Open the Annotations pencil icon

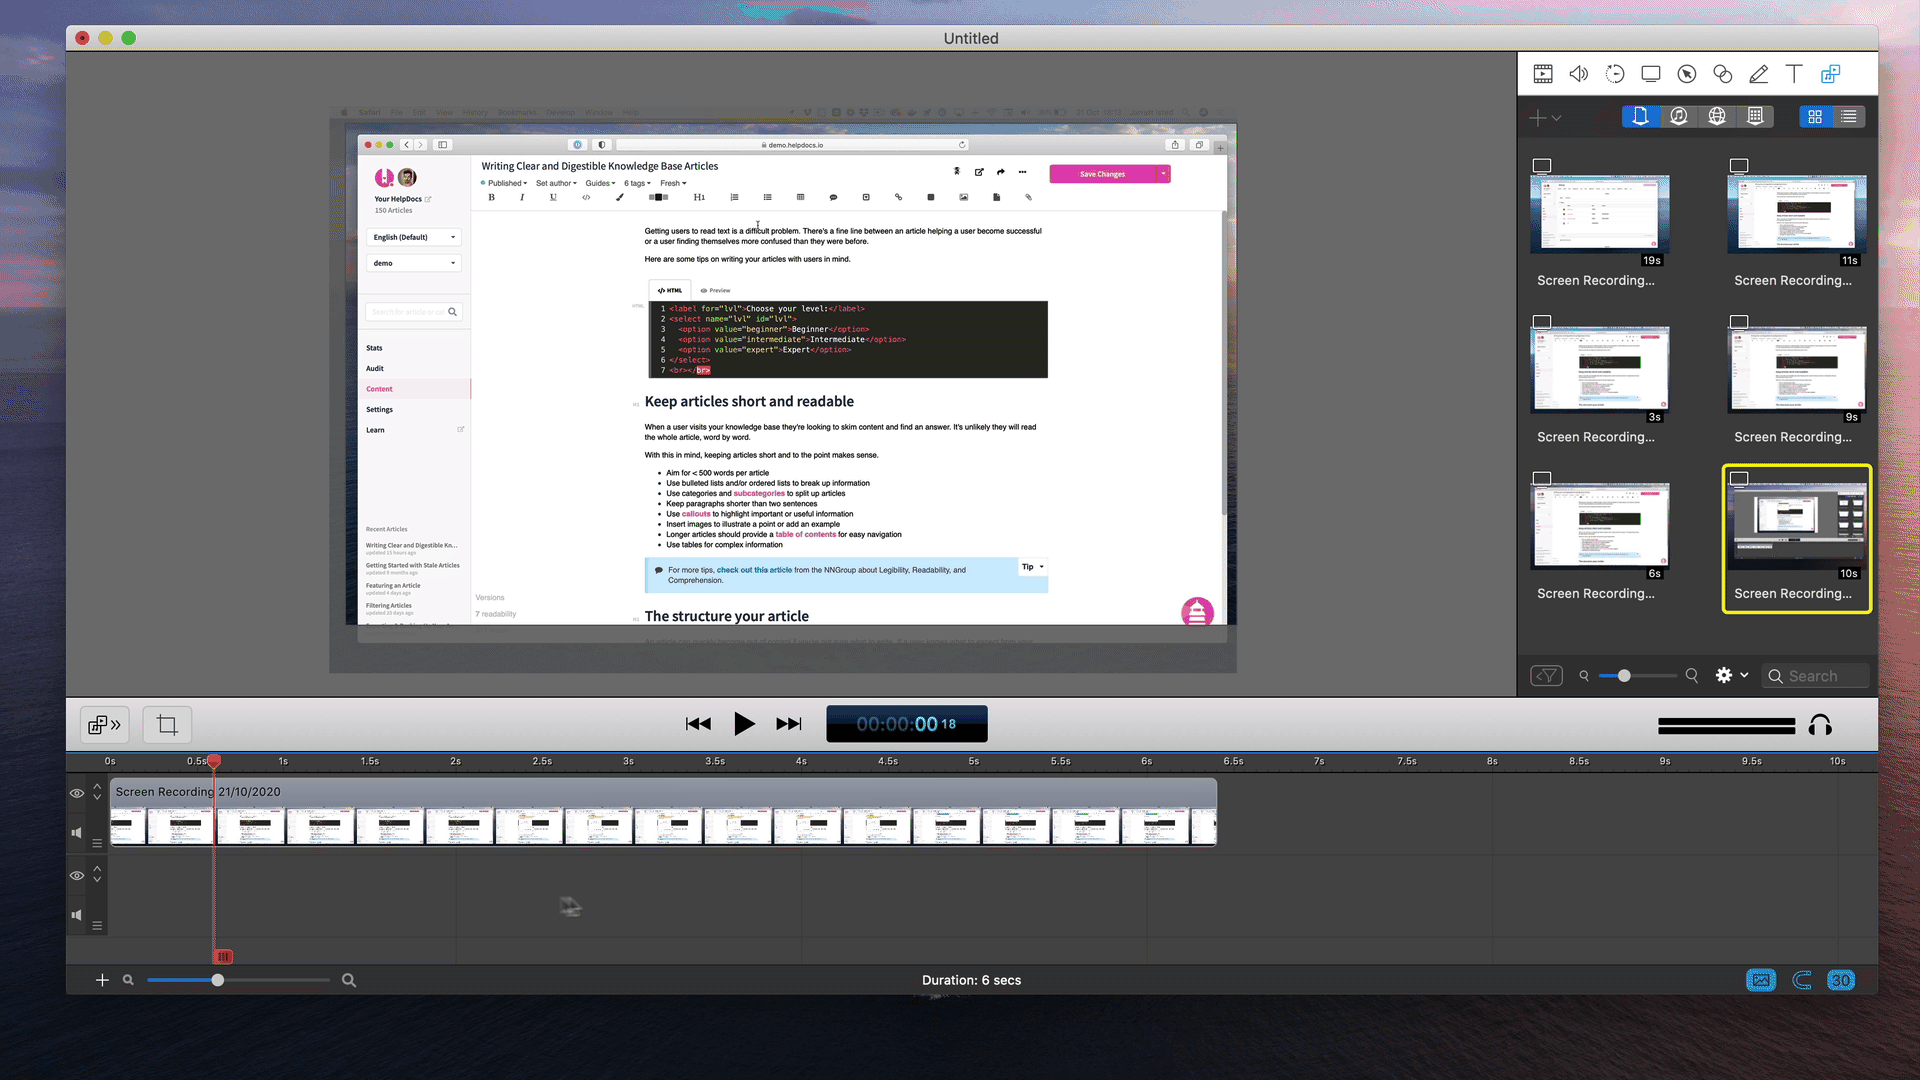(1759, 74)
